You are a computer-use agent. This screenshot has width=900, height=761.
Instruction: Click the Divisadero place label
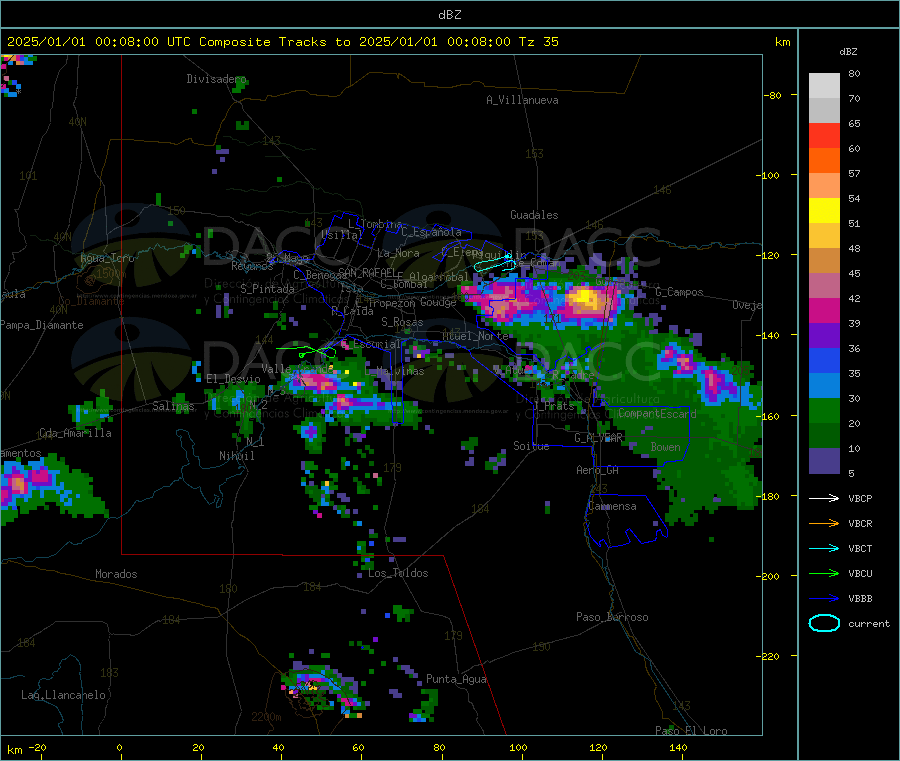tap(216, 79)
